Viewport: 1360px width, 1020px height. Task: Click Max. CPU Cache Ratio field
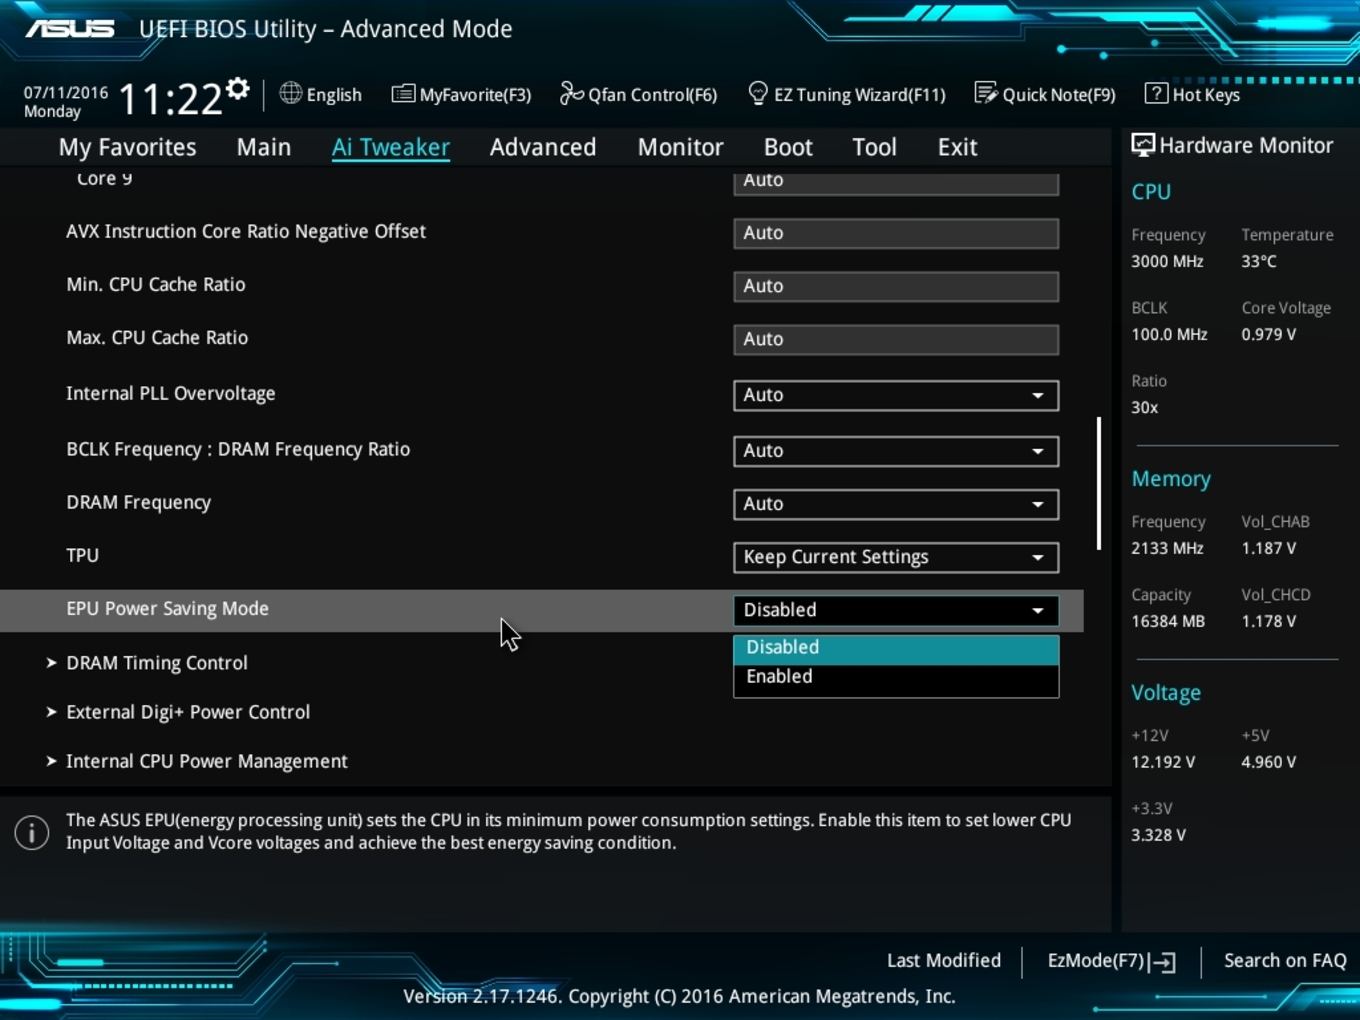coord(896,339)
